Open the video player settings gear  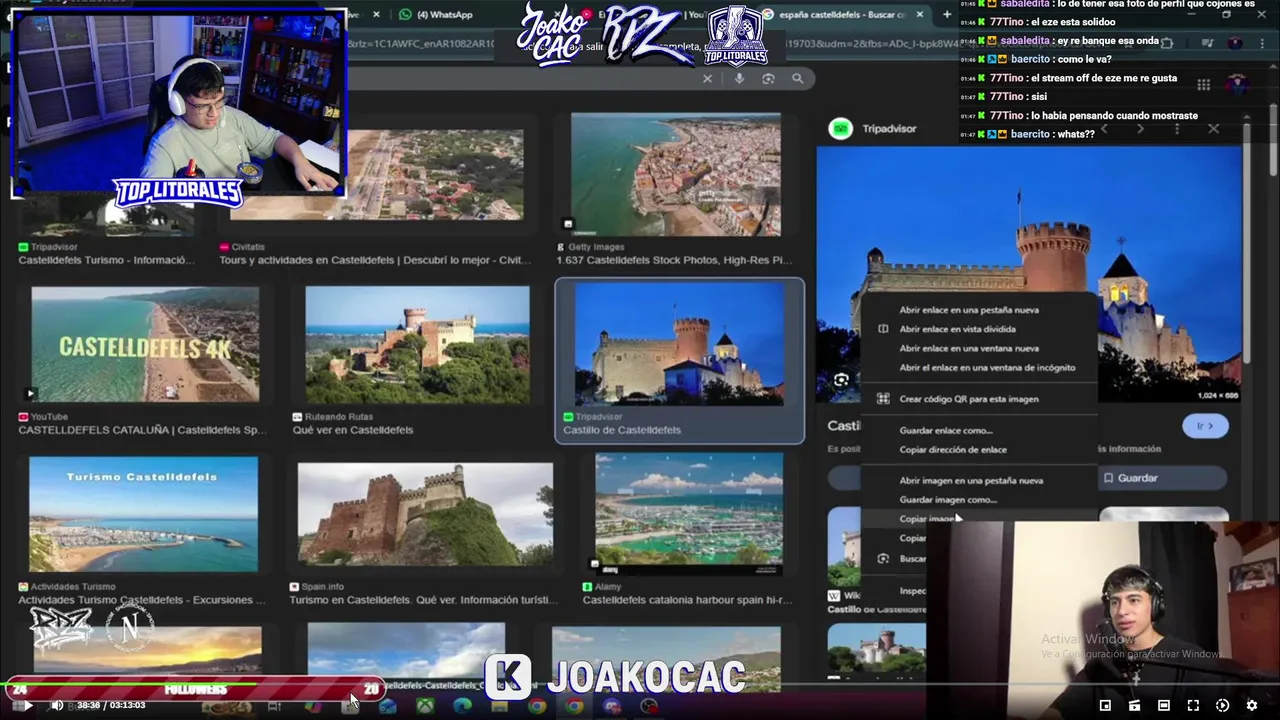point(1251,705)
